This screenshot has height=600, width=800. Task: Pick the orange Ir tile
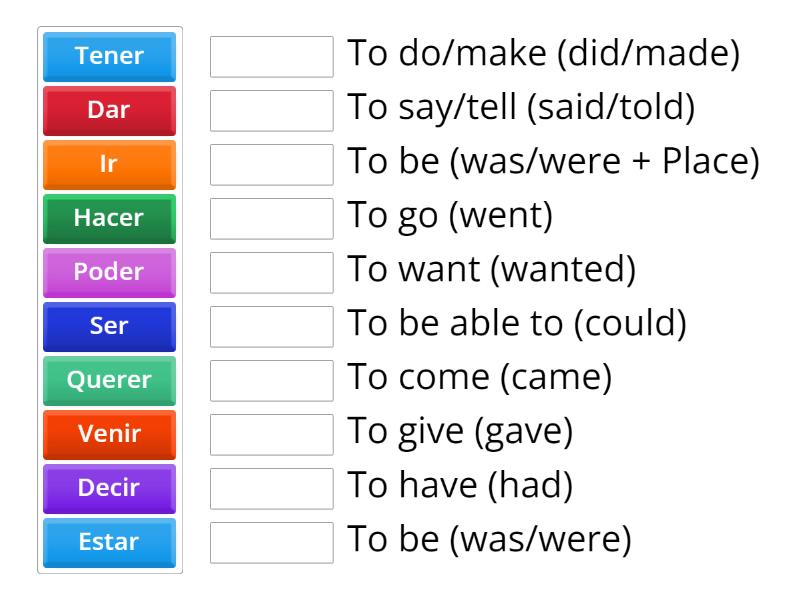[109, 165]
